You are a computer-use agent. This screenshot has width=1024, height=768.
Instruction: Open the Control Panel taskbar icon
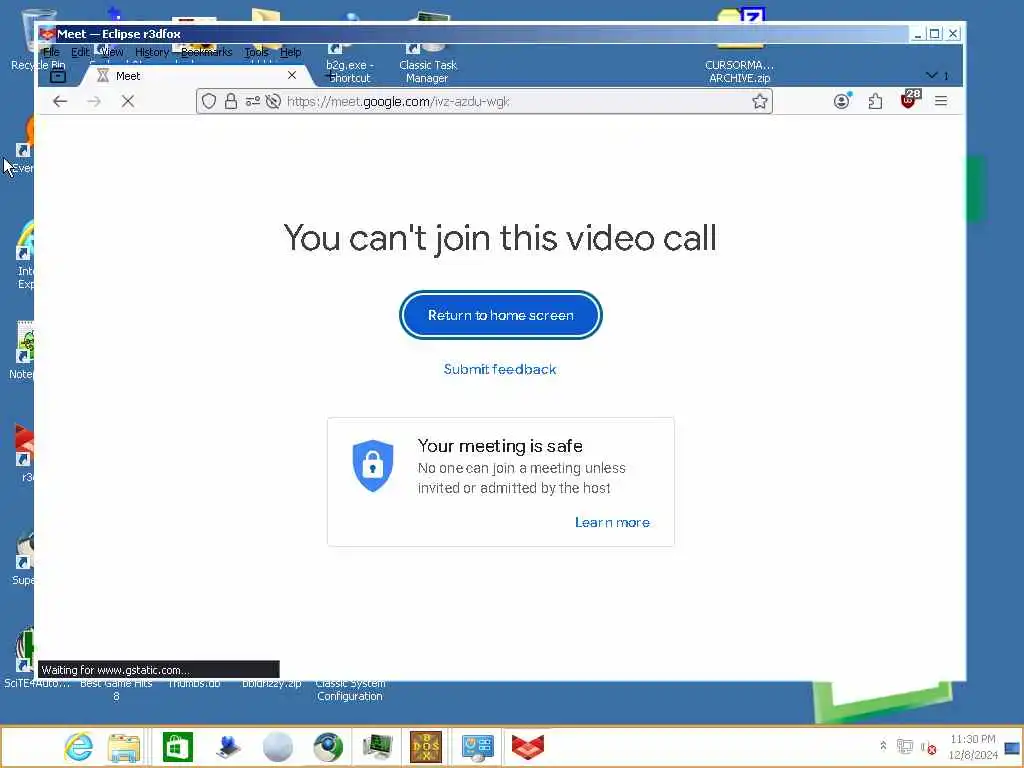[477, 746]
